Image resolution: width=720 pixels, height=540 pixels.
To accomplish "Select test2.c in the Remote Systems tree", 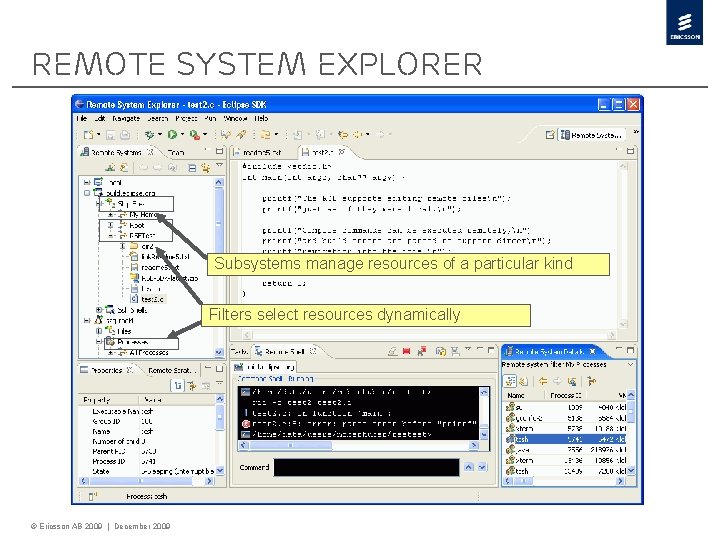I will click(152, 299).
